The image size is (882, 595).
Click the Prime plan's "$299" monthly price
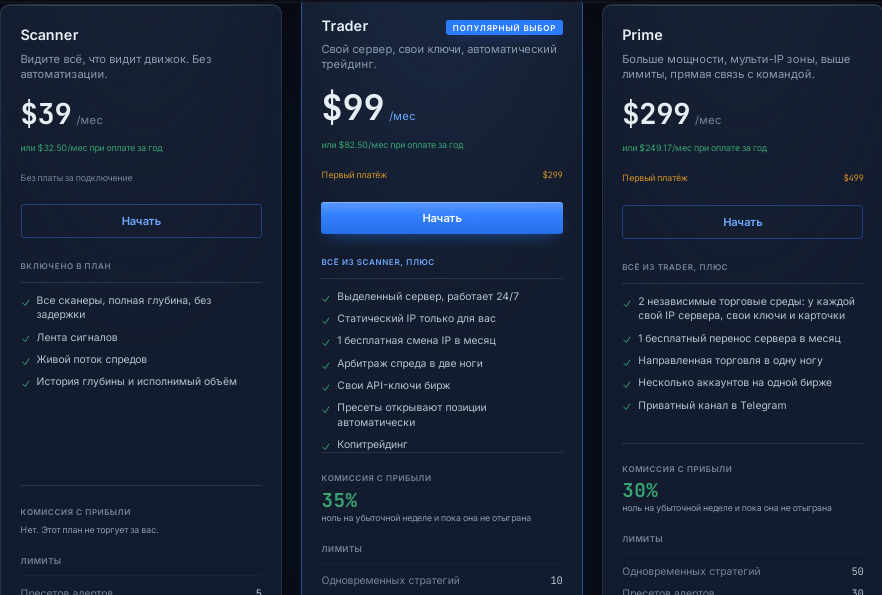click(656, 113)
